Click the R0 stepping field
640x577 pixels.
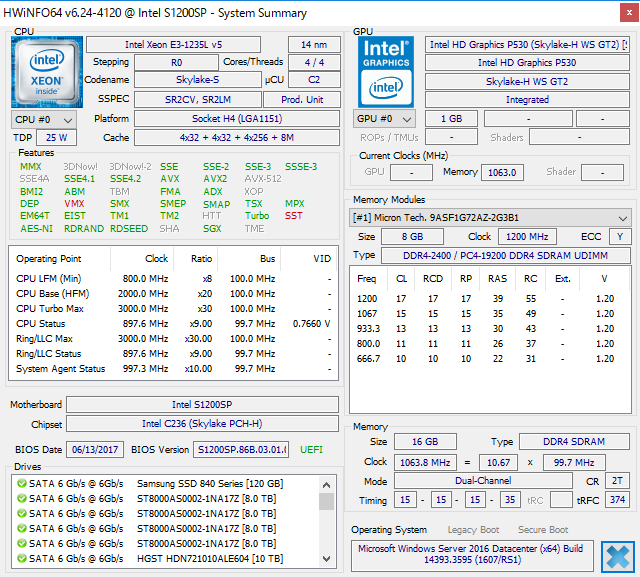point(176,62)
